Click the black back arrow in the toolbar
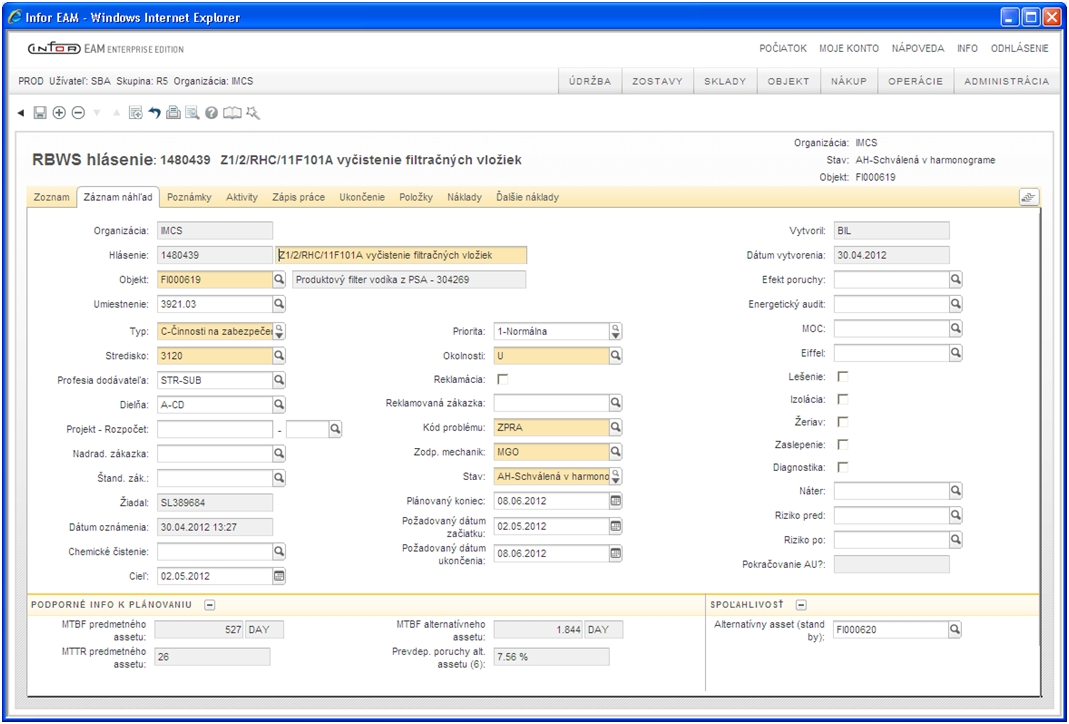The height and width of the screenshot is (724, 1069). pos(21,113)
